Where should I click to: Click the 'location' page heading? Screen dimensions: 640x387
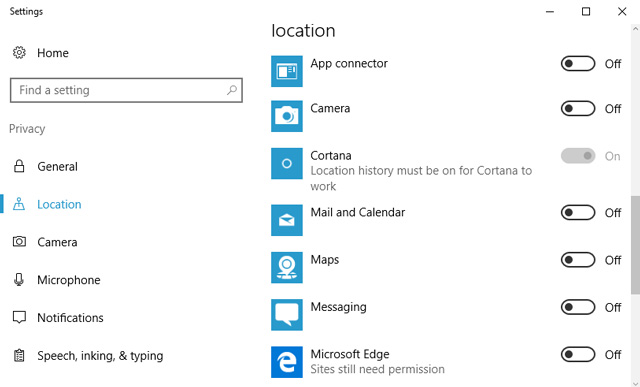(x=303, y=31)
